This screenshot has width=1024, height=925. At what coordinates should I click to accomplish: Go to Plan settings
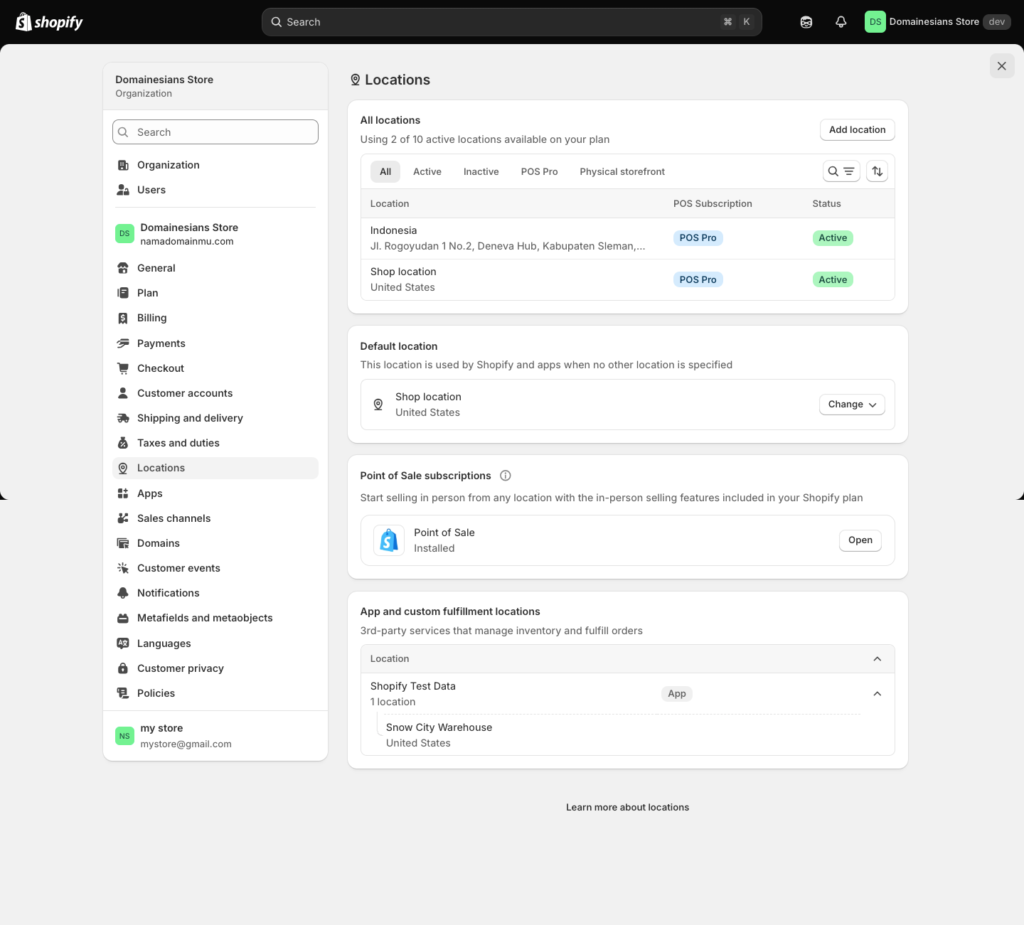(x=215, y=293)
